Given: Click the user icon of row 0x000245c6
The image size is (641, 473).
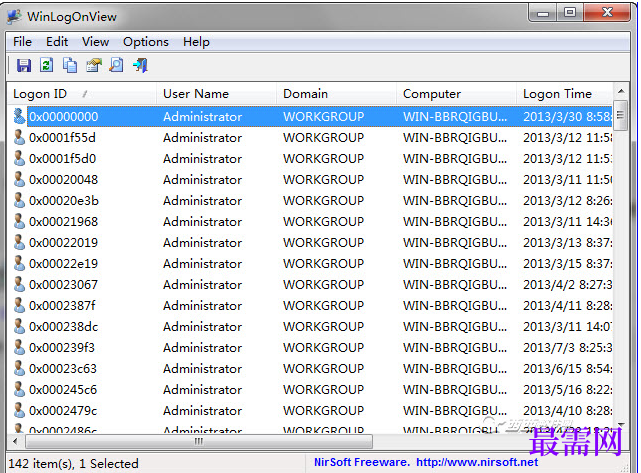Looking at the screenshot, I should [19, 389].
